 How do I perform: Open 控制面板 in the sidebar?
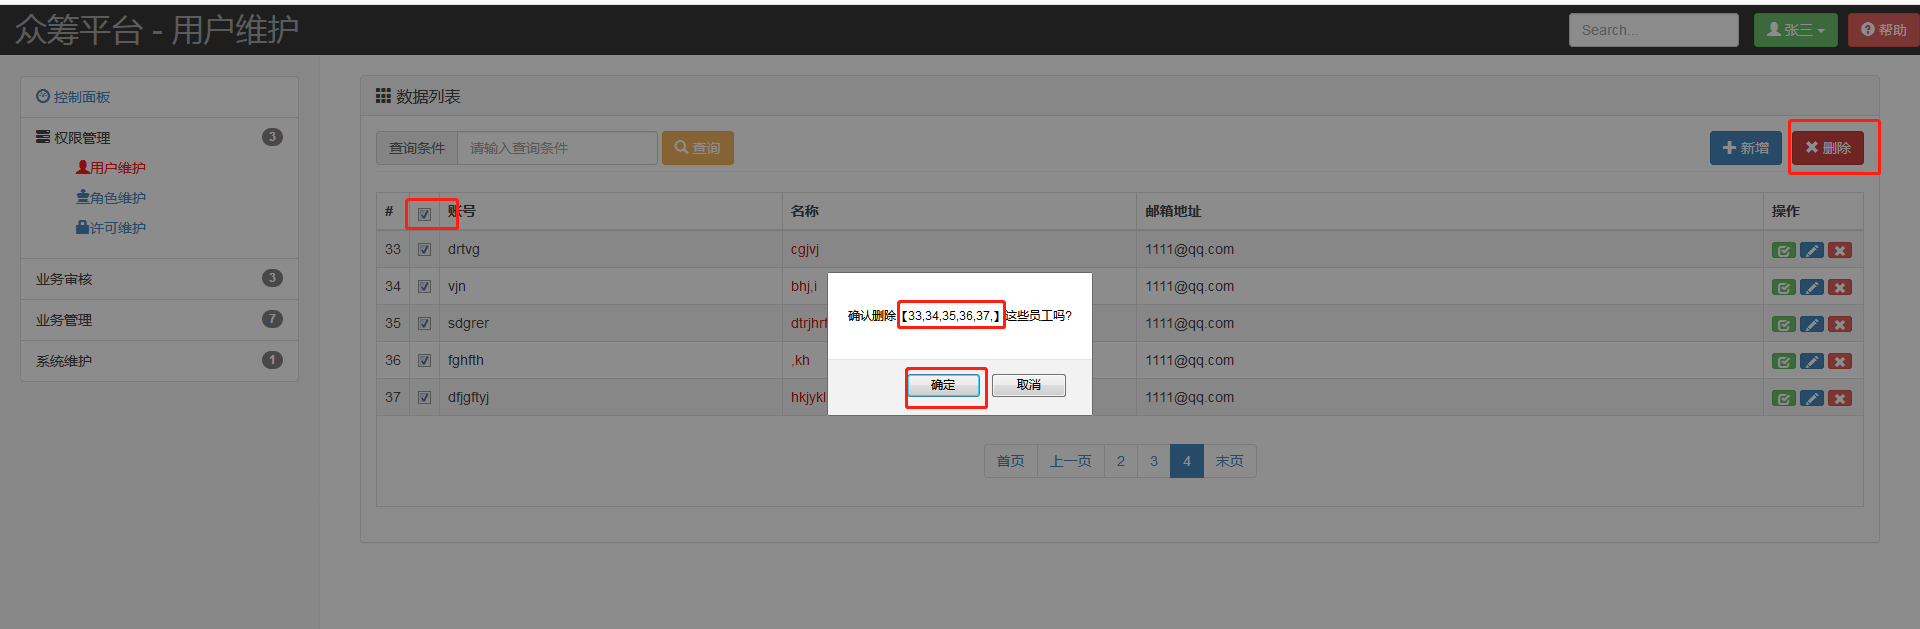(x=73, y=97)
